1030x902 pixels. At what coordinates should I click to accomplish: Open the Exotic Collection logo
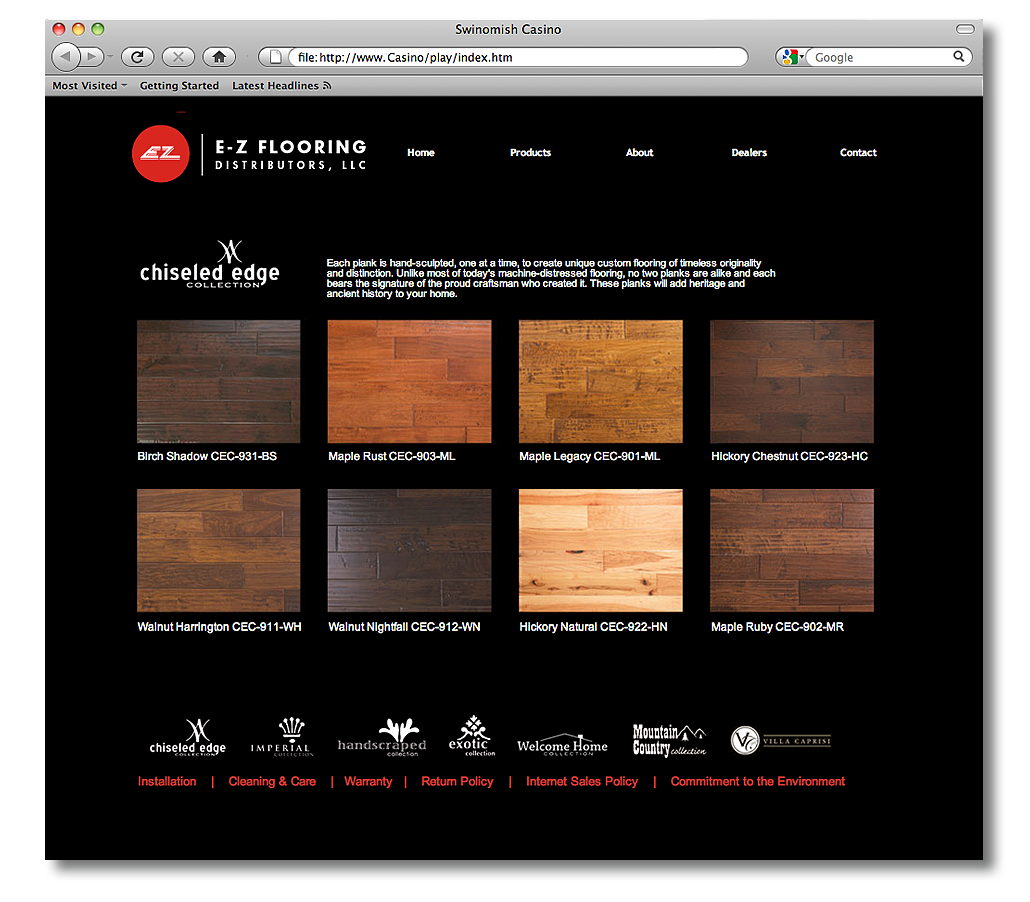(x=471, y=736)
